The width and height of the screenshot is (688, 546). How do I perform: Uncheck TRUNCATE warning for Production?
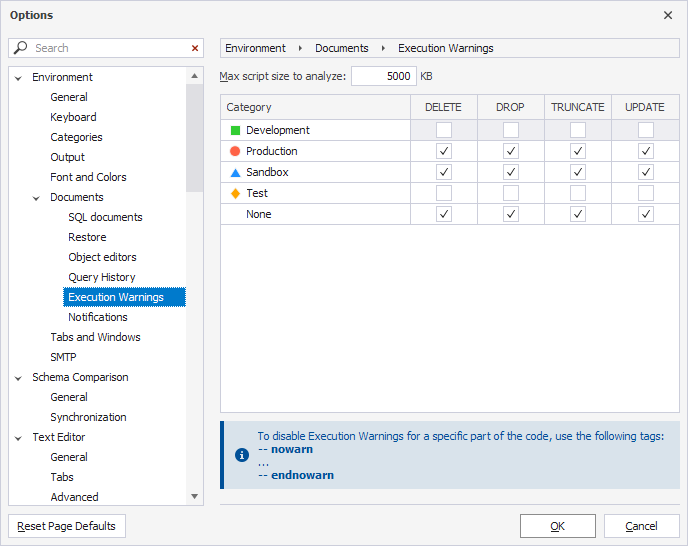point(578,151)
